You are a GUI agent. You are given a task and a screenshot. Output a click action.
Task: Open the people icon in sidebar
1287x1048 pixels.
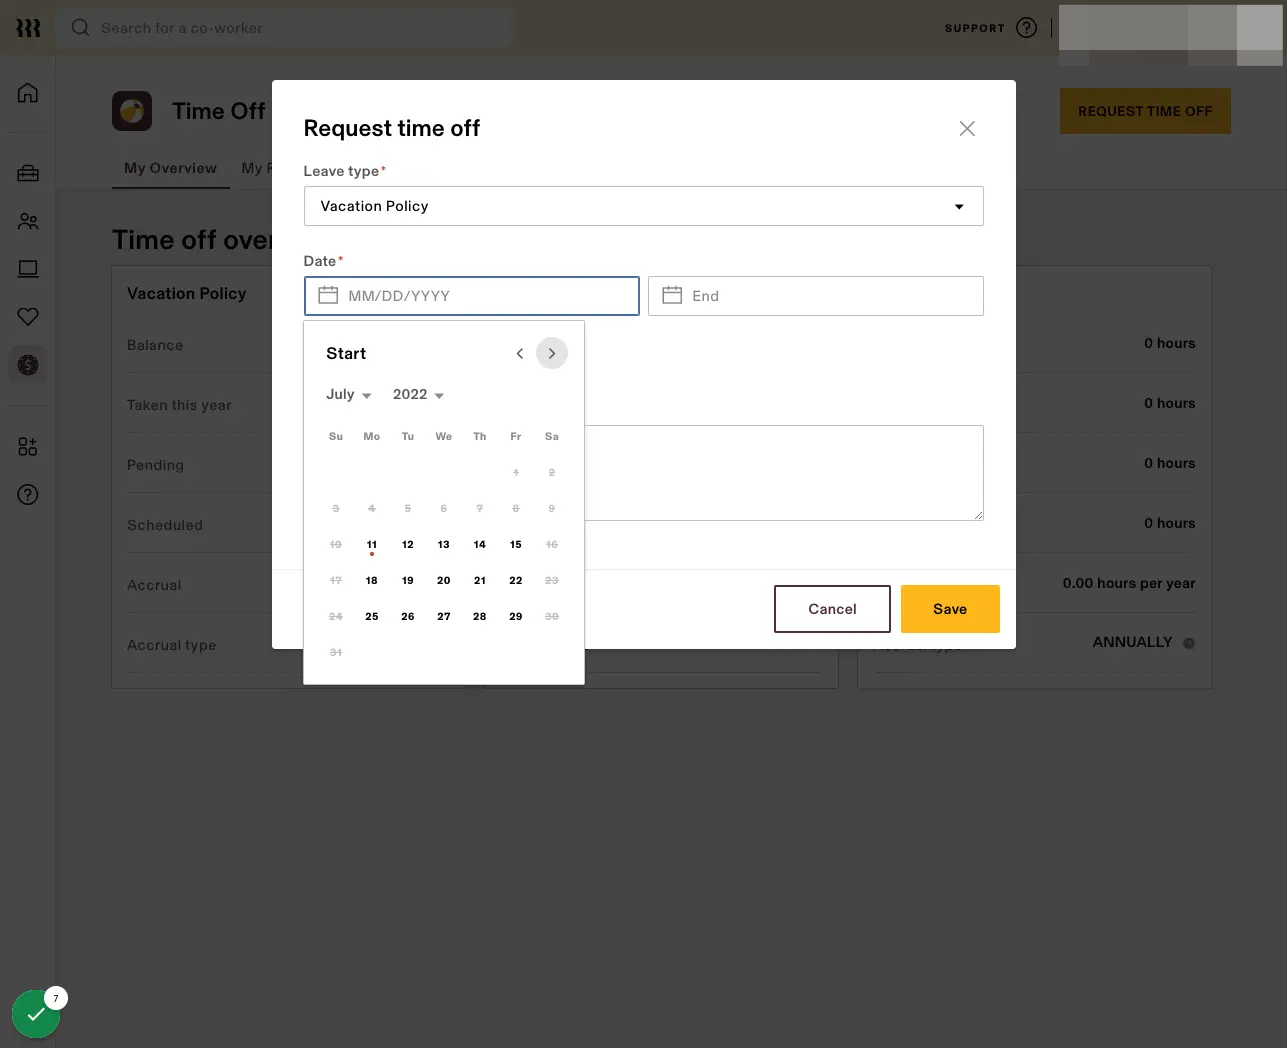[x=28, y=221]
